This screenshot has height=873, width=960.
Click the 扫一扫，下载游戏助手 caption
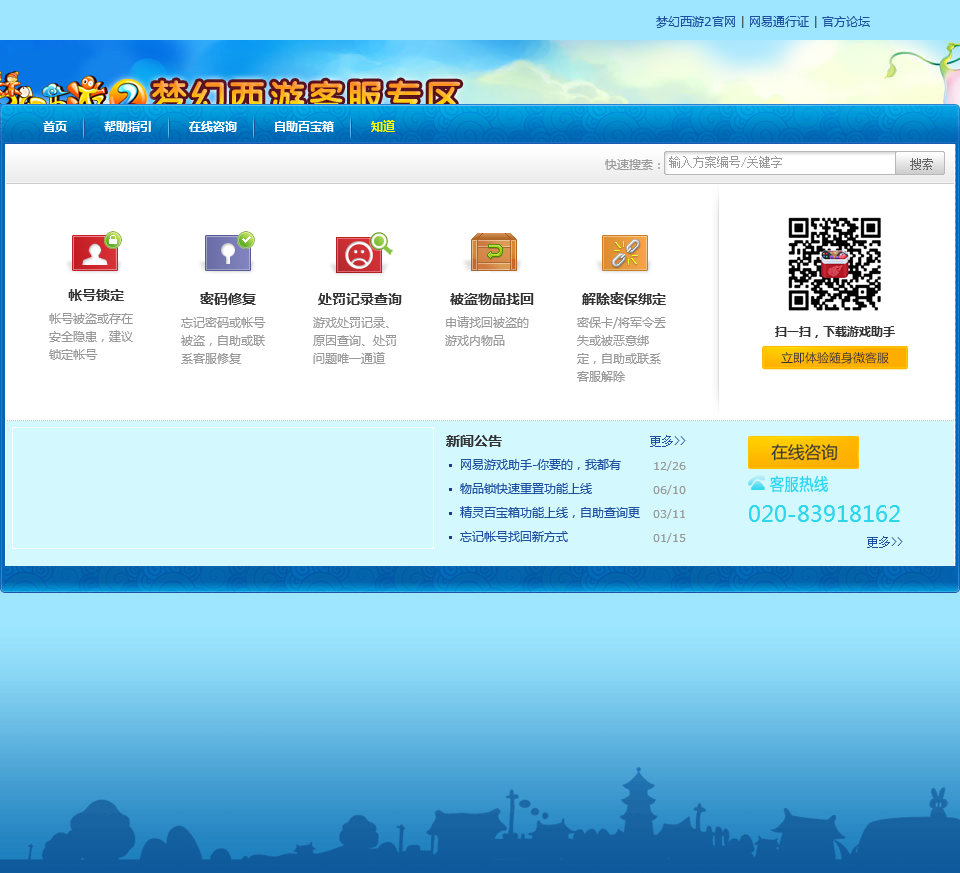[x=834, y=332]
